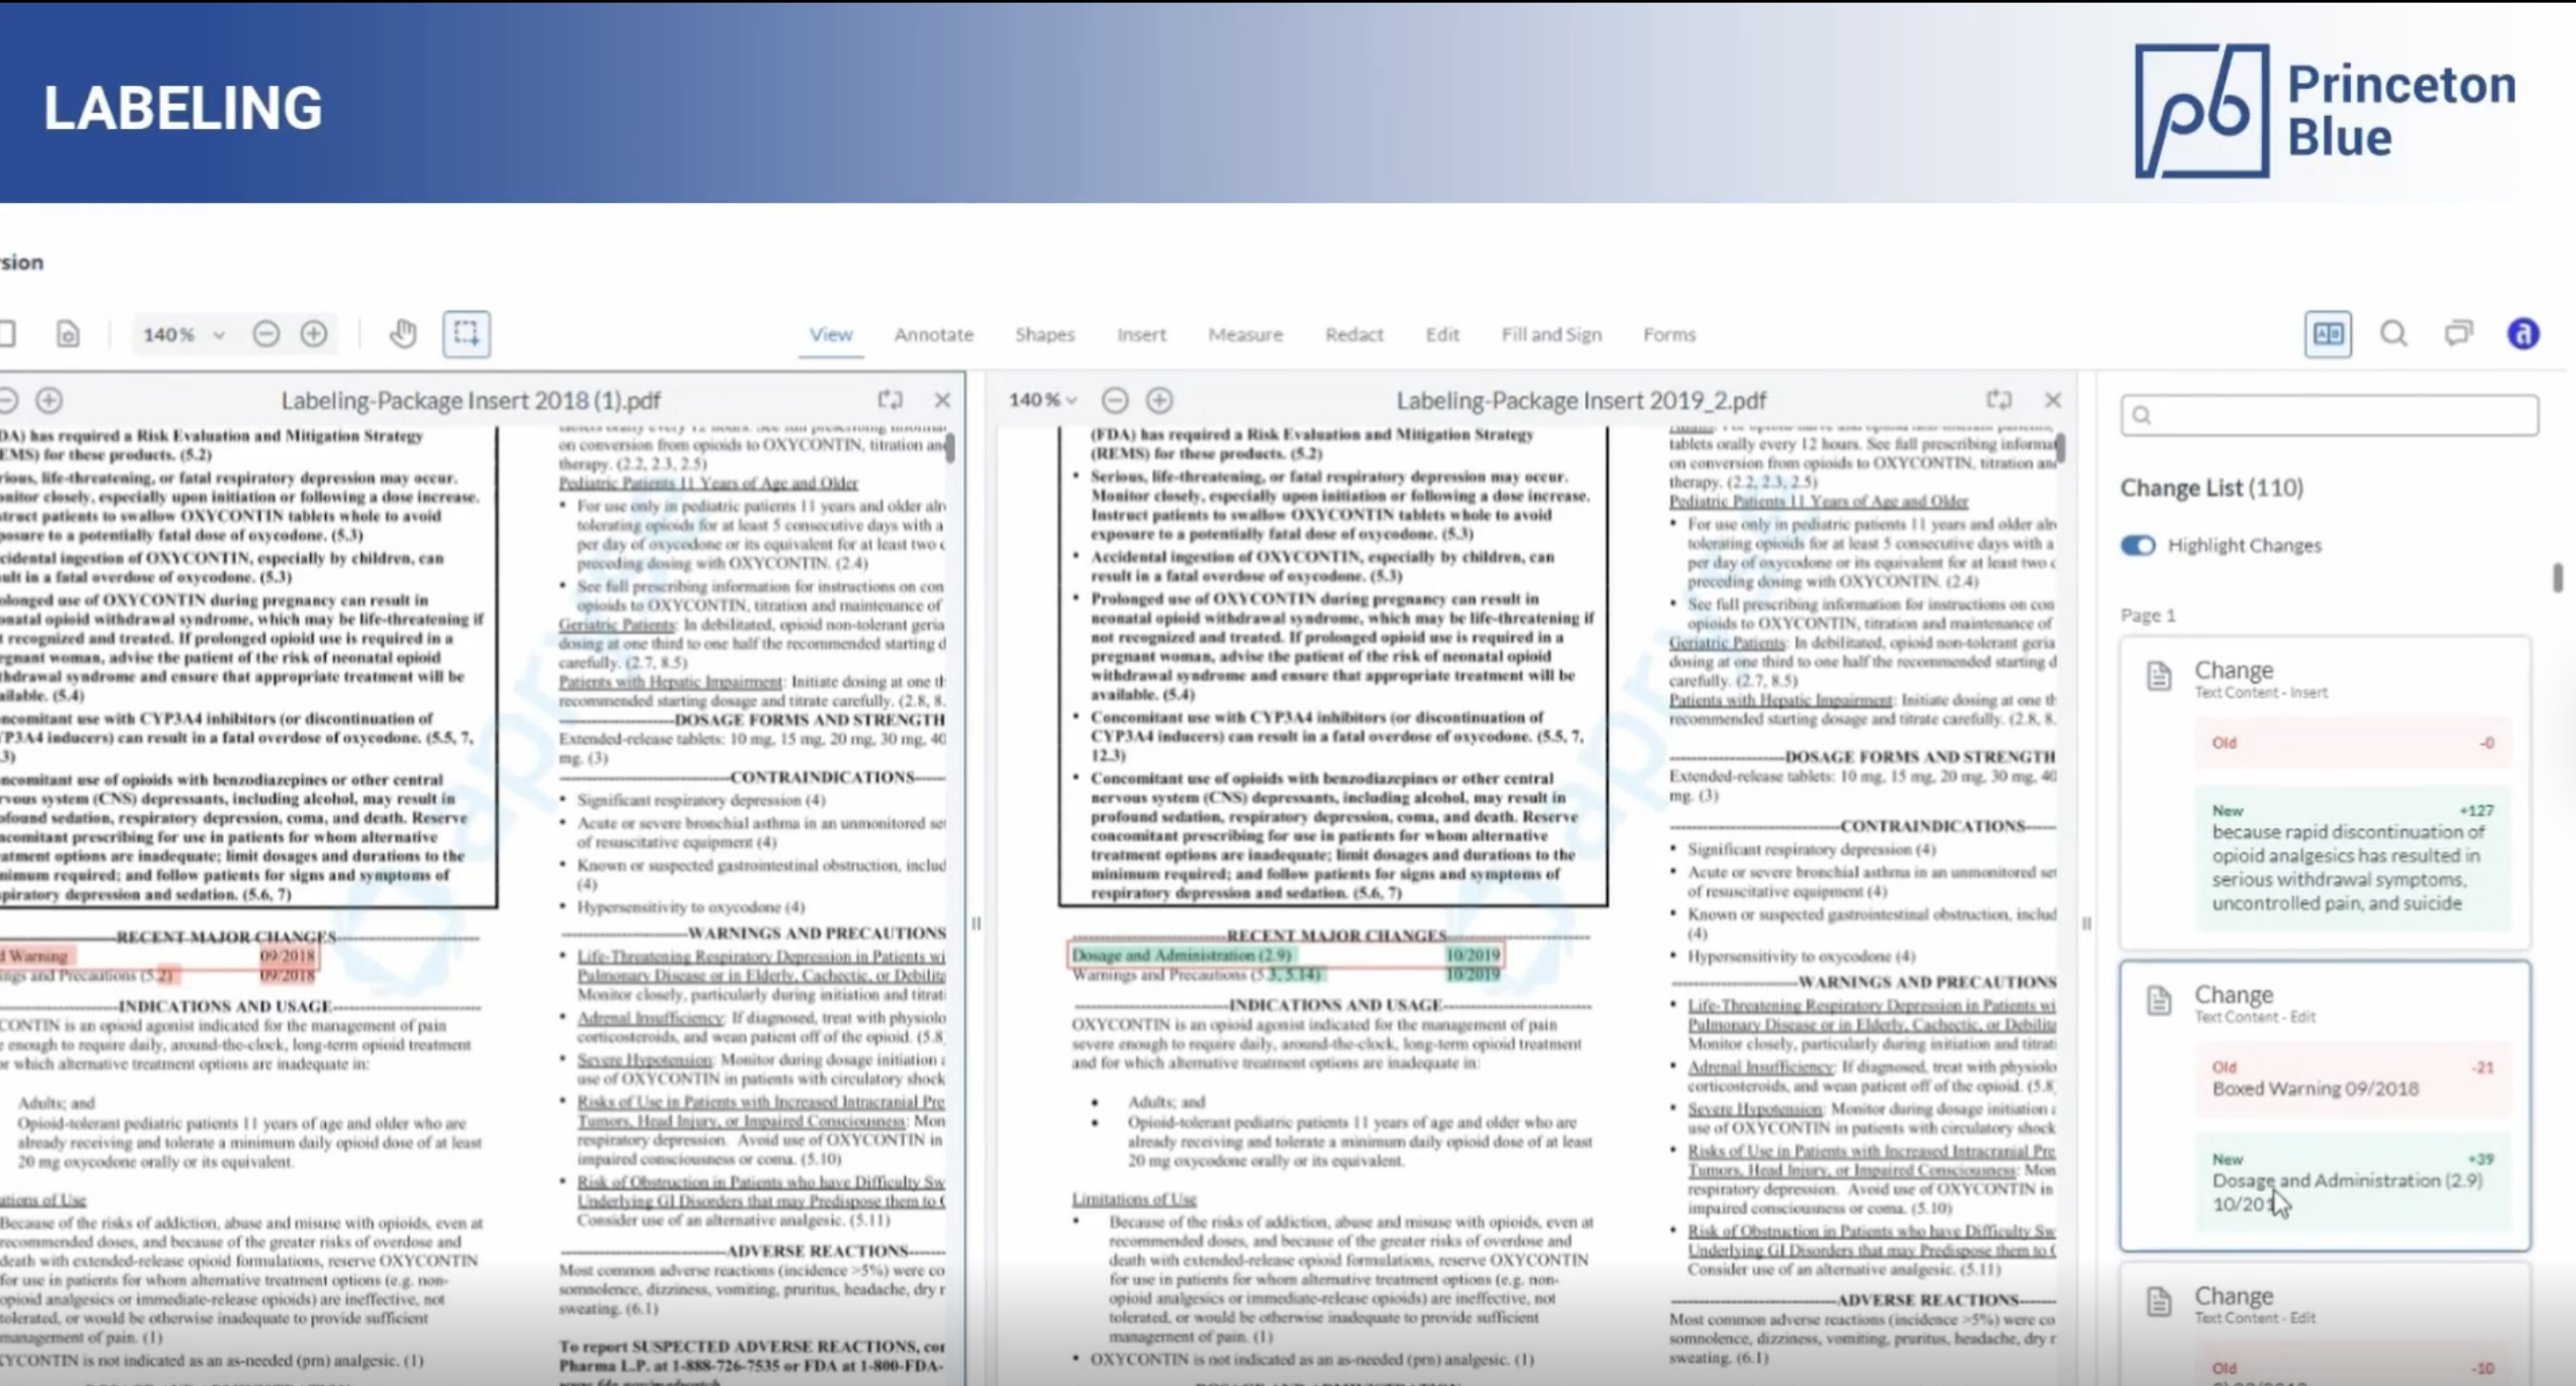The height and width of the screenshot is (1386, 2576).
Task: Open the search magnifier icon
Action: (2393, 334)
